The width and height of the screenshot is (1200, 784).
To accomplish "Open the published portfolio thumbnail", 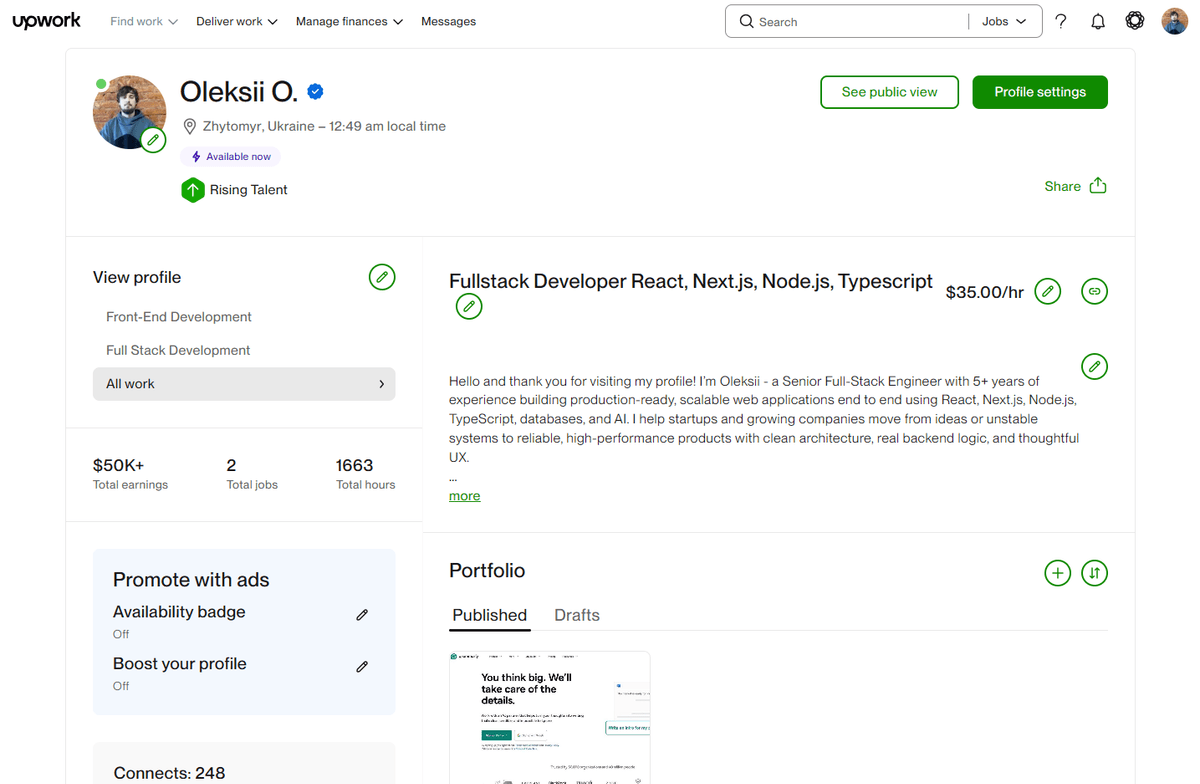I will point(549,716).
